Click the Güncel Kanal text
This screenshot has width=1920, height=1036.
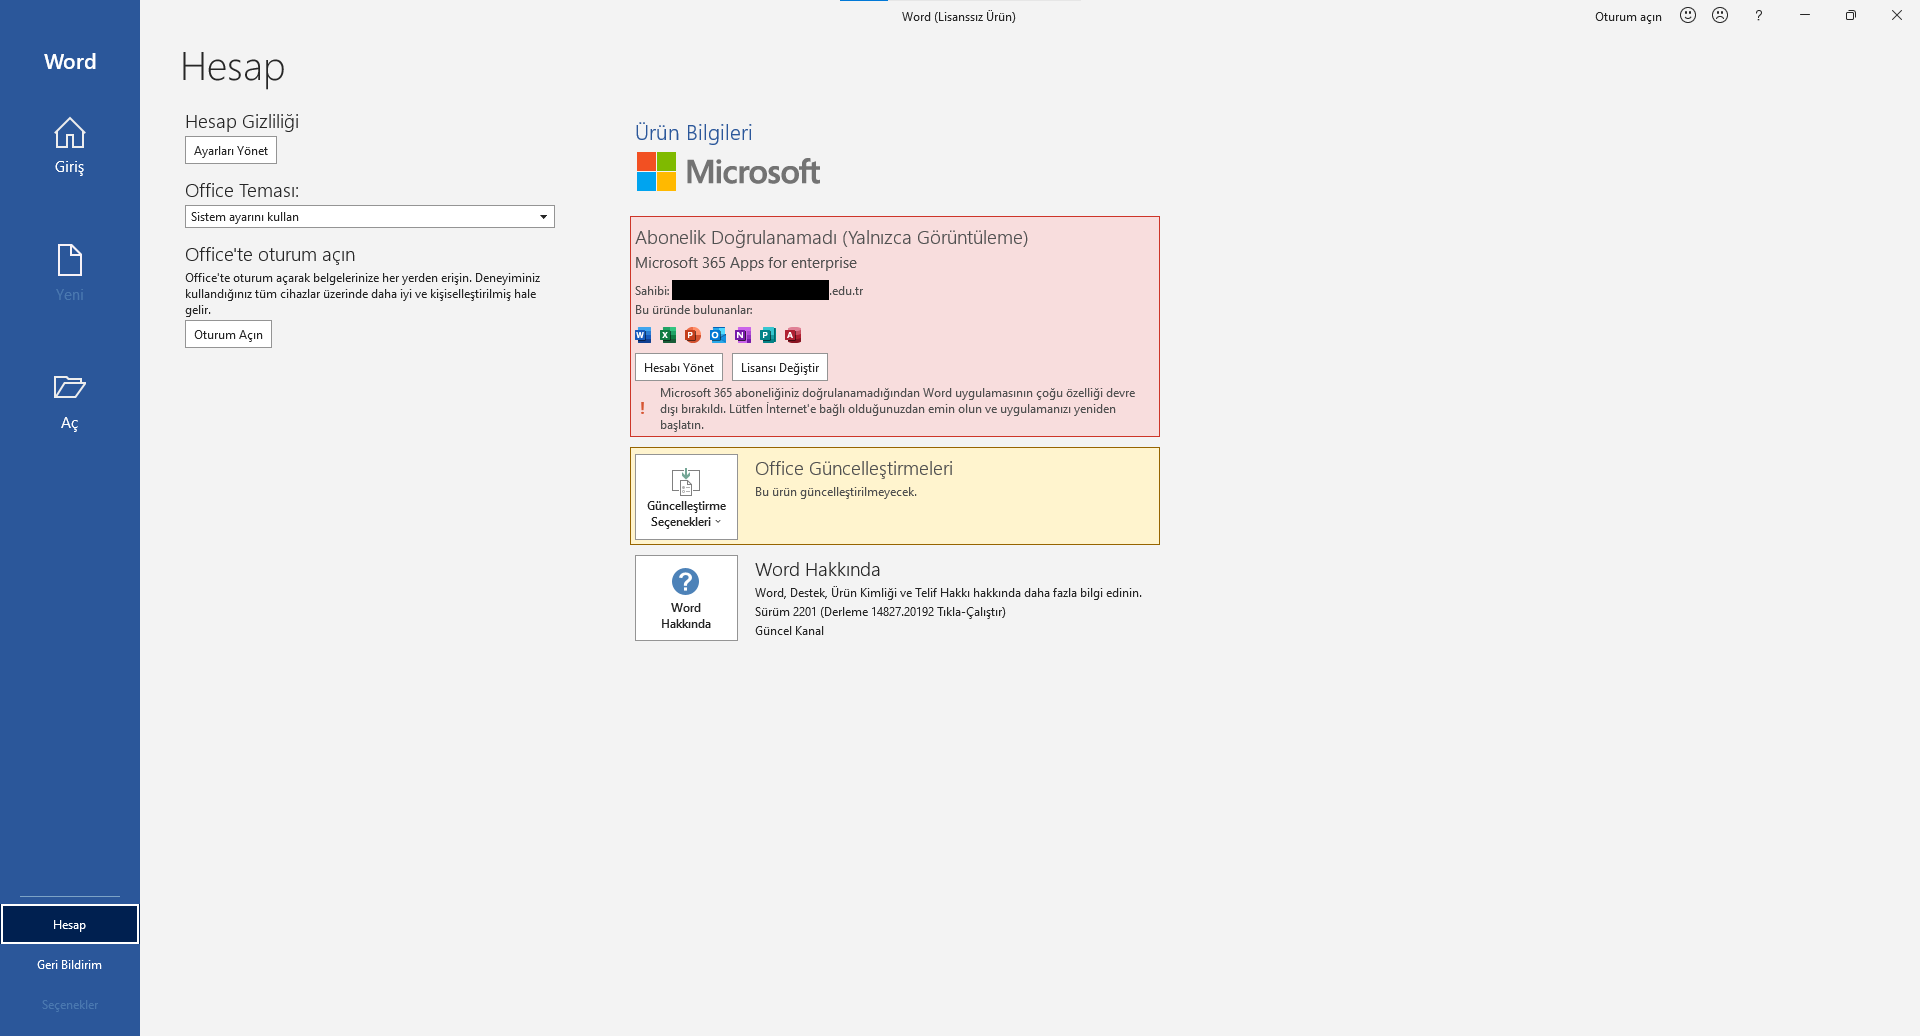tap(789, 631)
